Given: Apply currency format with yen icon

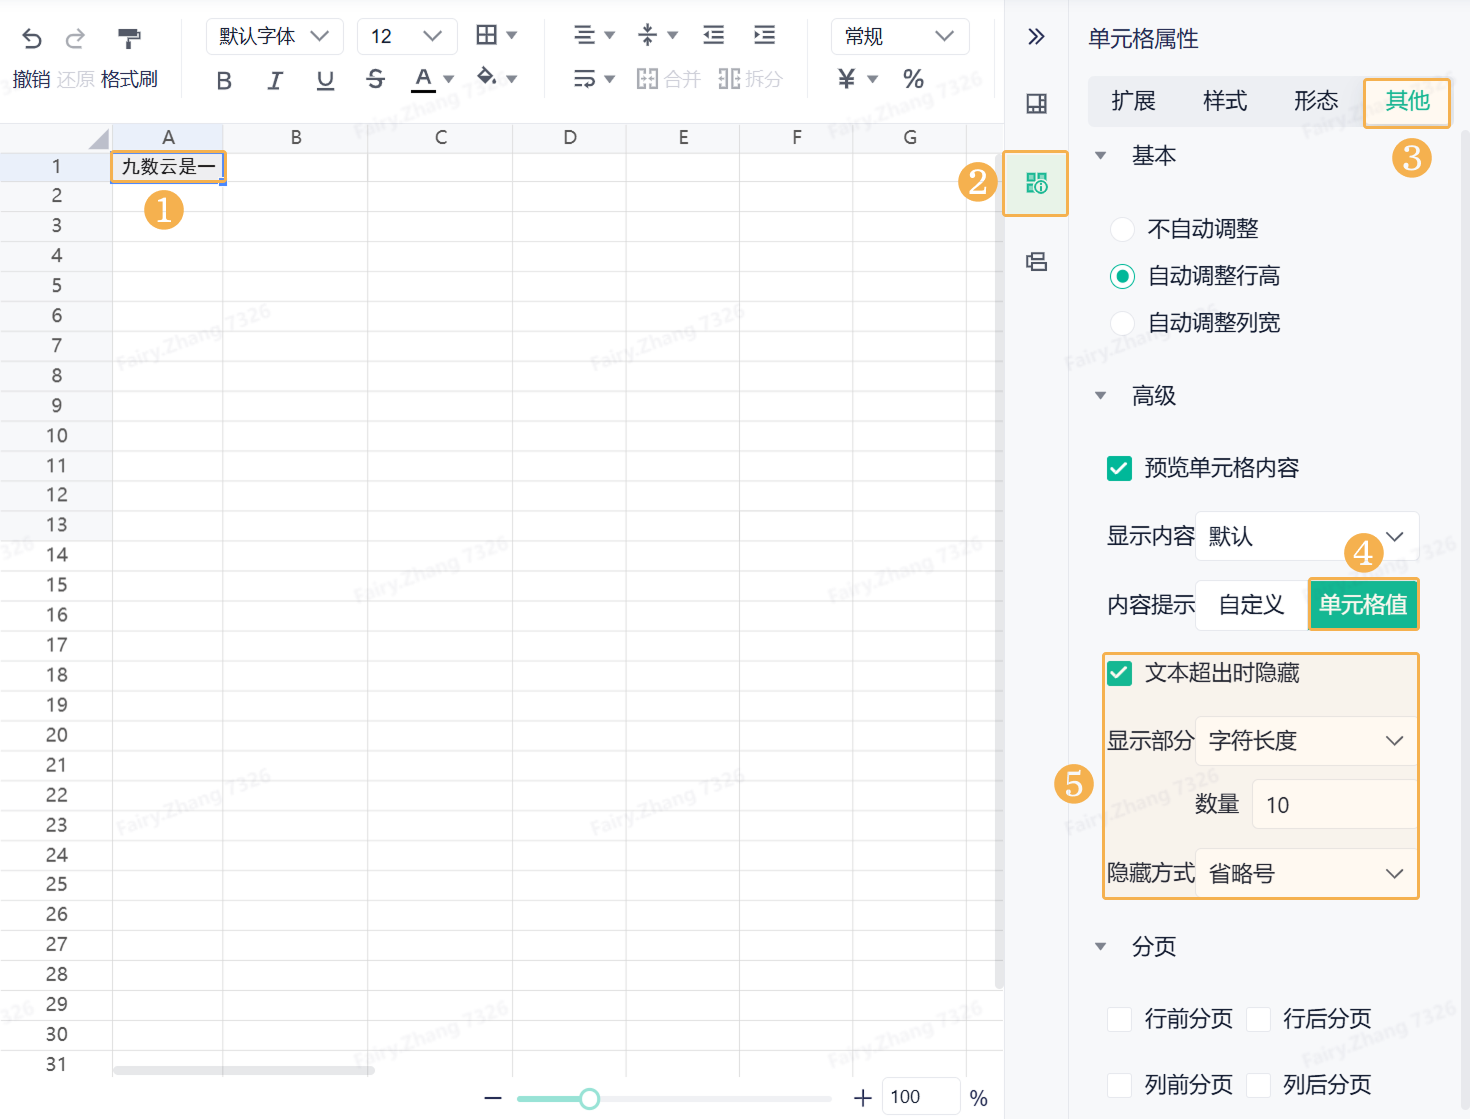Looking at the screenshot, I should [x=847, y=78].
